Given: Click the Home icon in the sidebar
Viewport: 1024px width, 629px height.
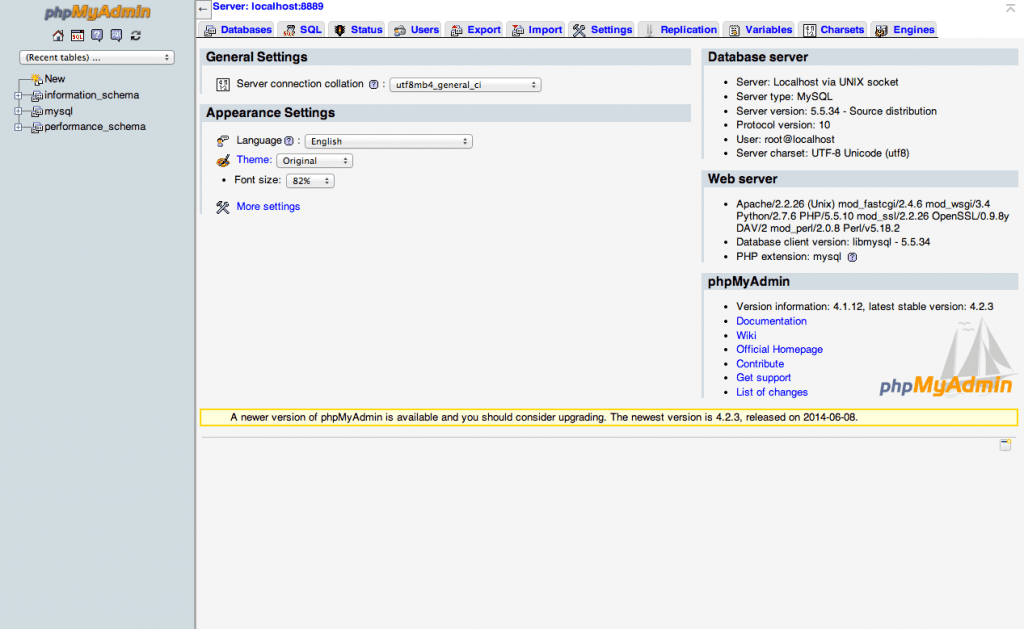Looking at the screenshot, I should point(57,35).
